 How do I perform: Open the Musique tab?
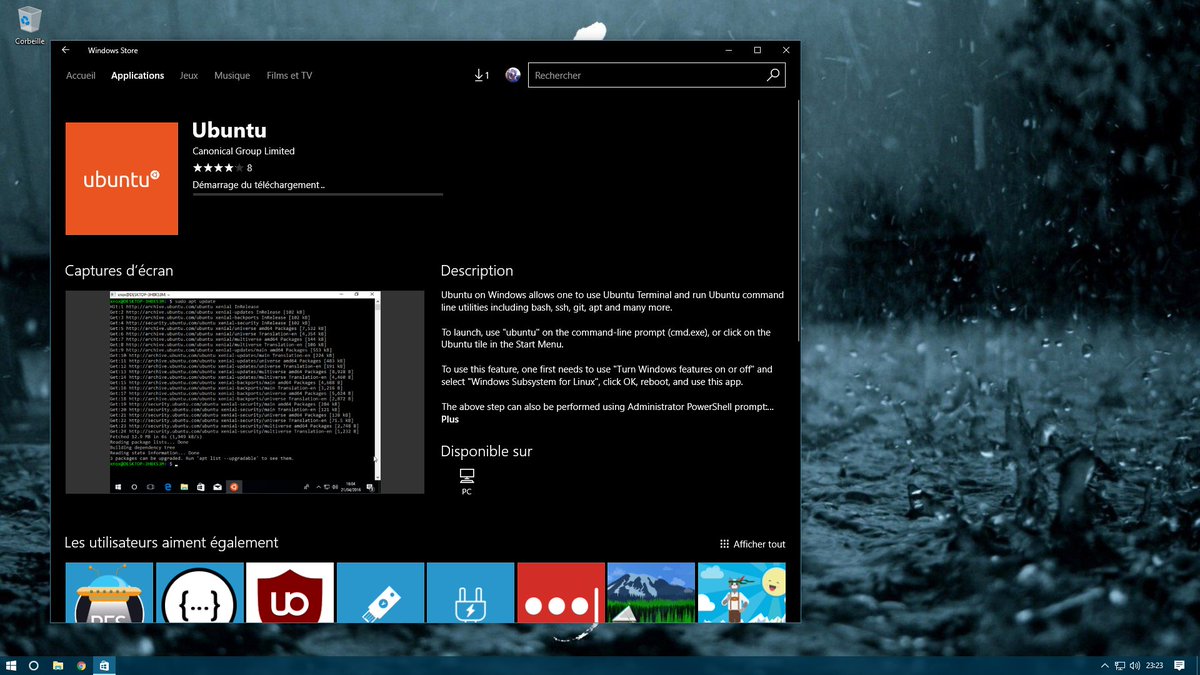coord(232,75)
